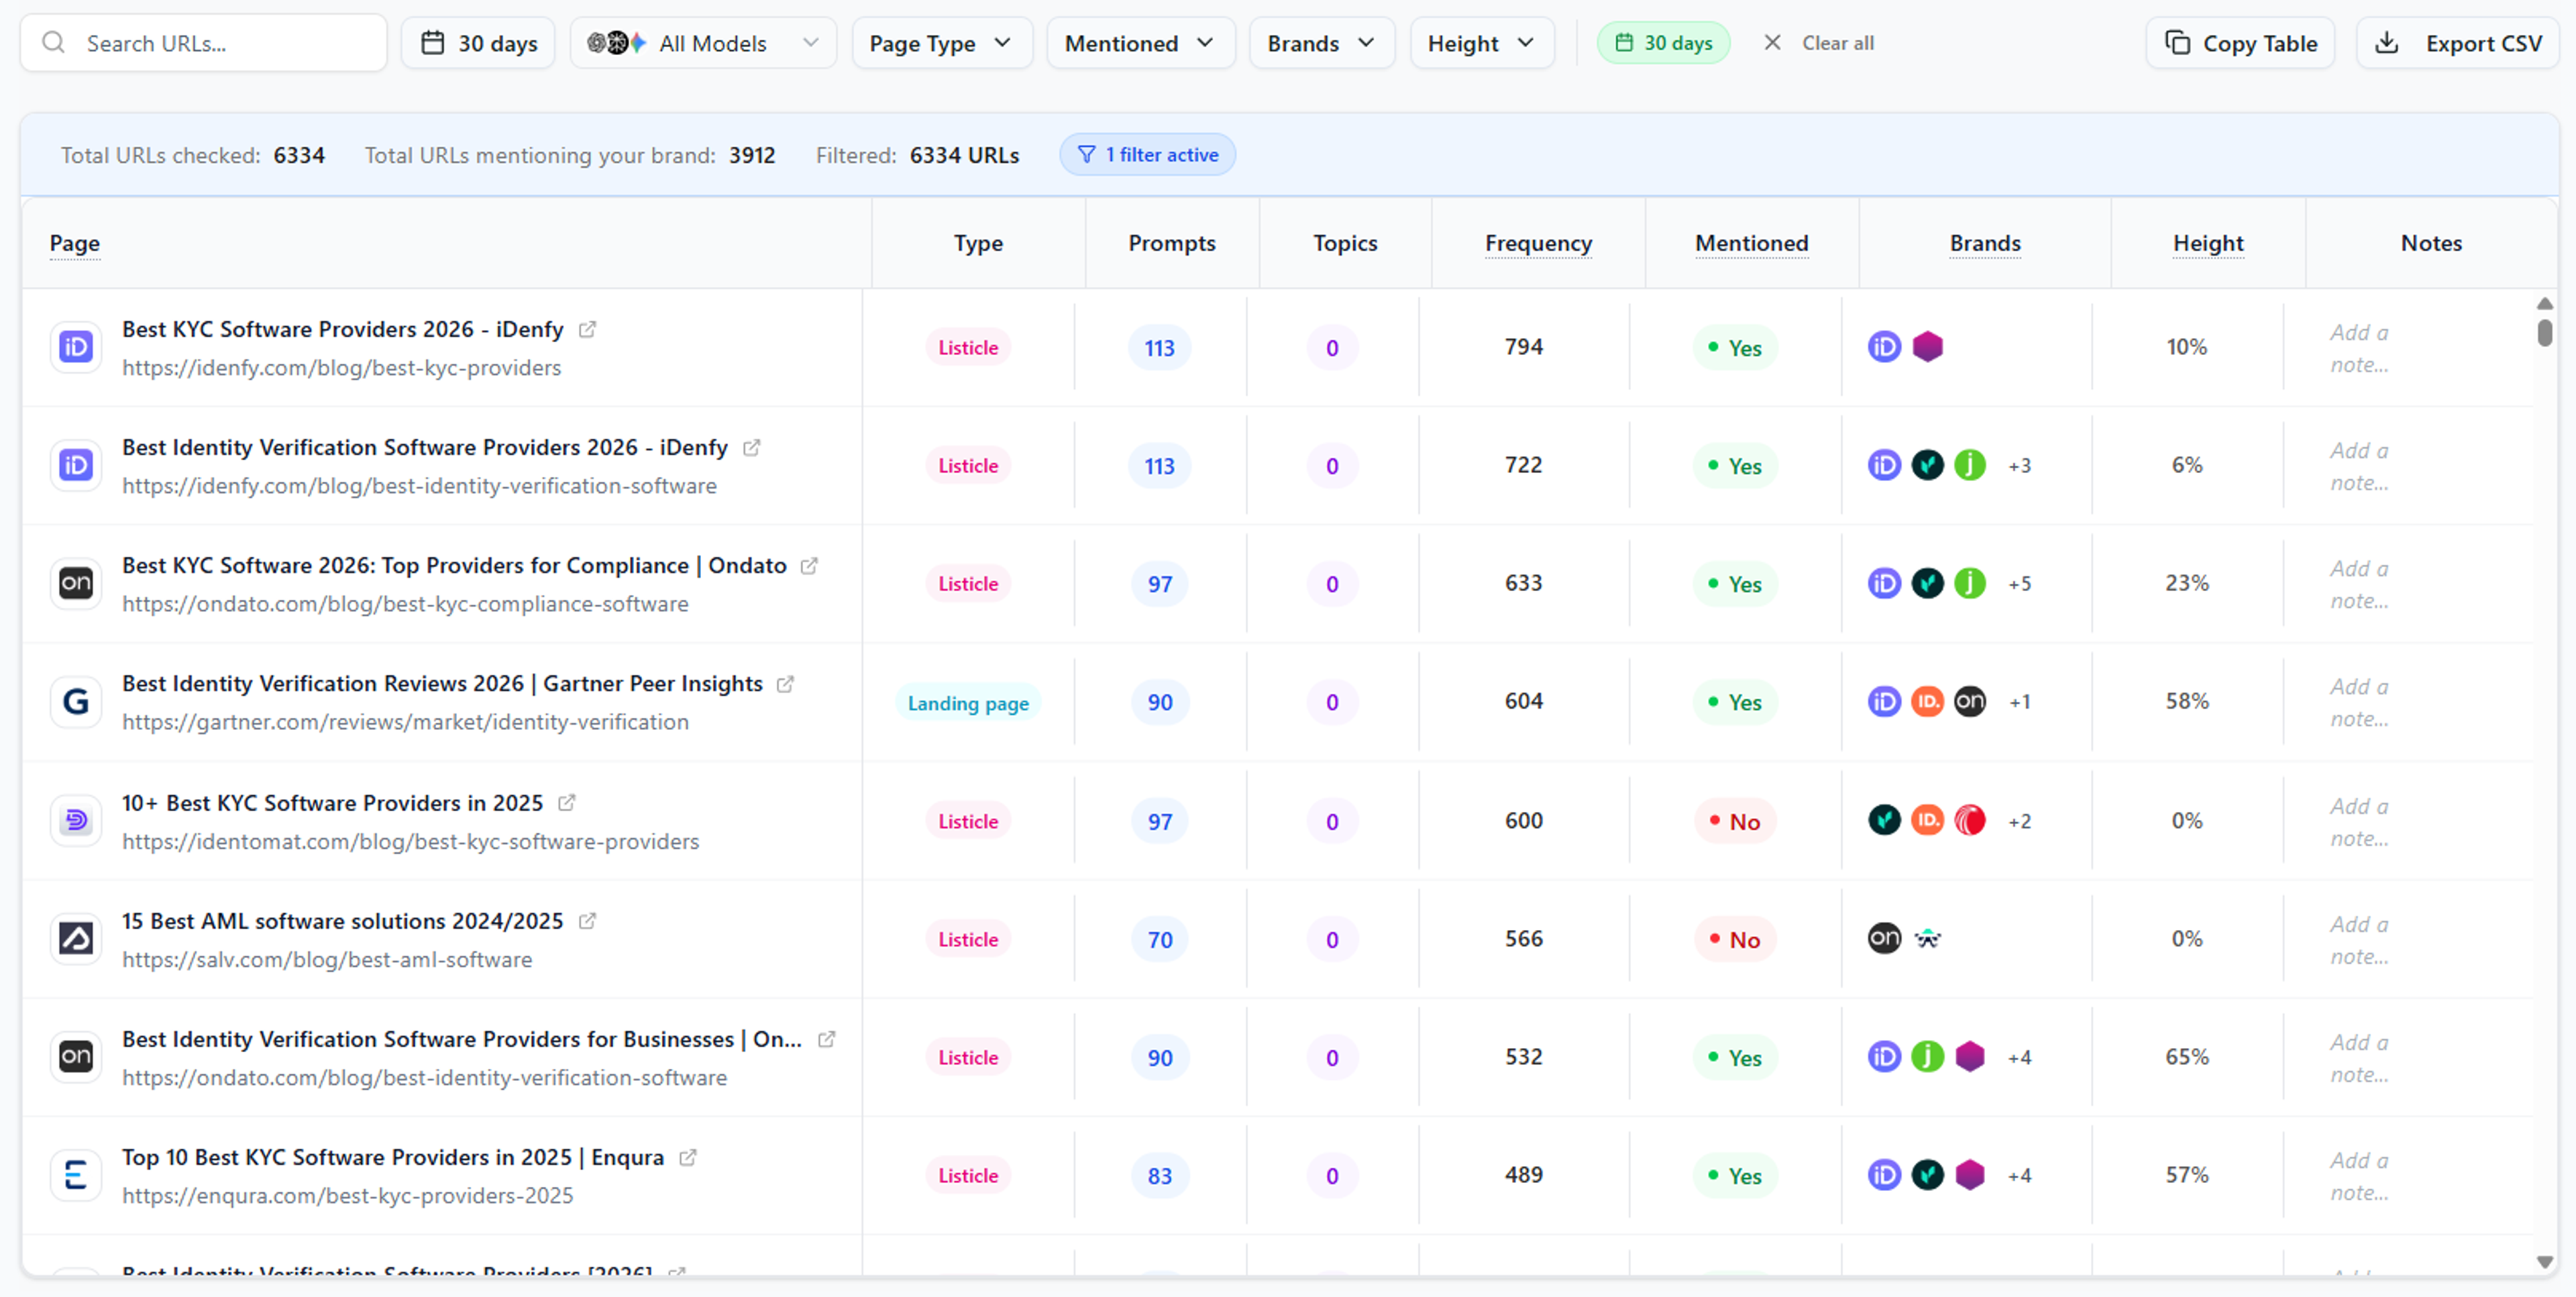Click the Listicle tag in the Identomat row

pyautogui.click(x=967, y=821)
